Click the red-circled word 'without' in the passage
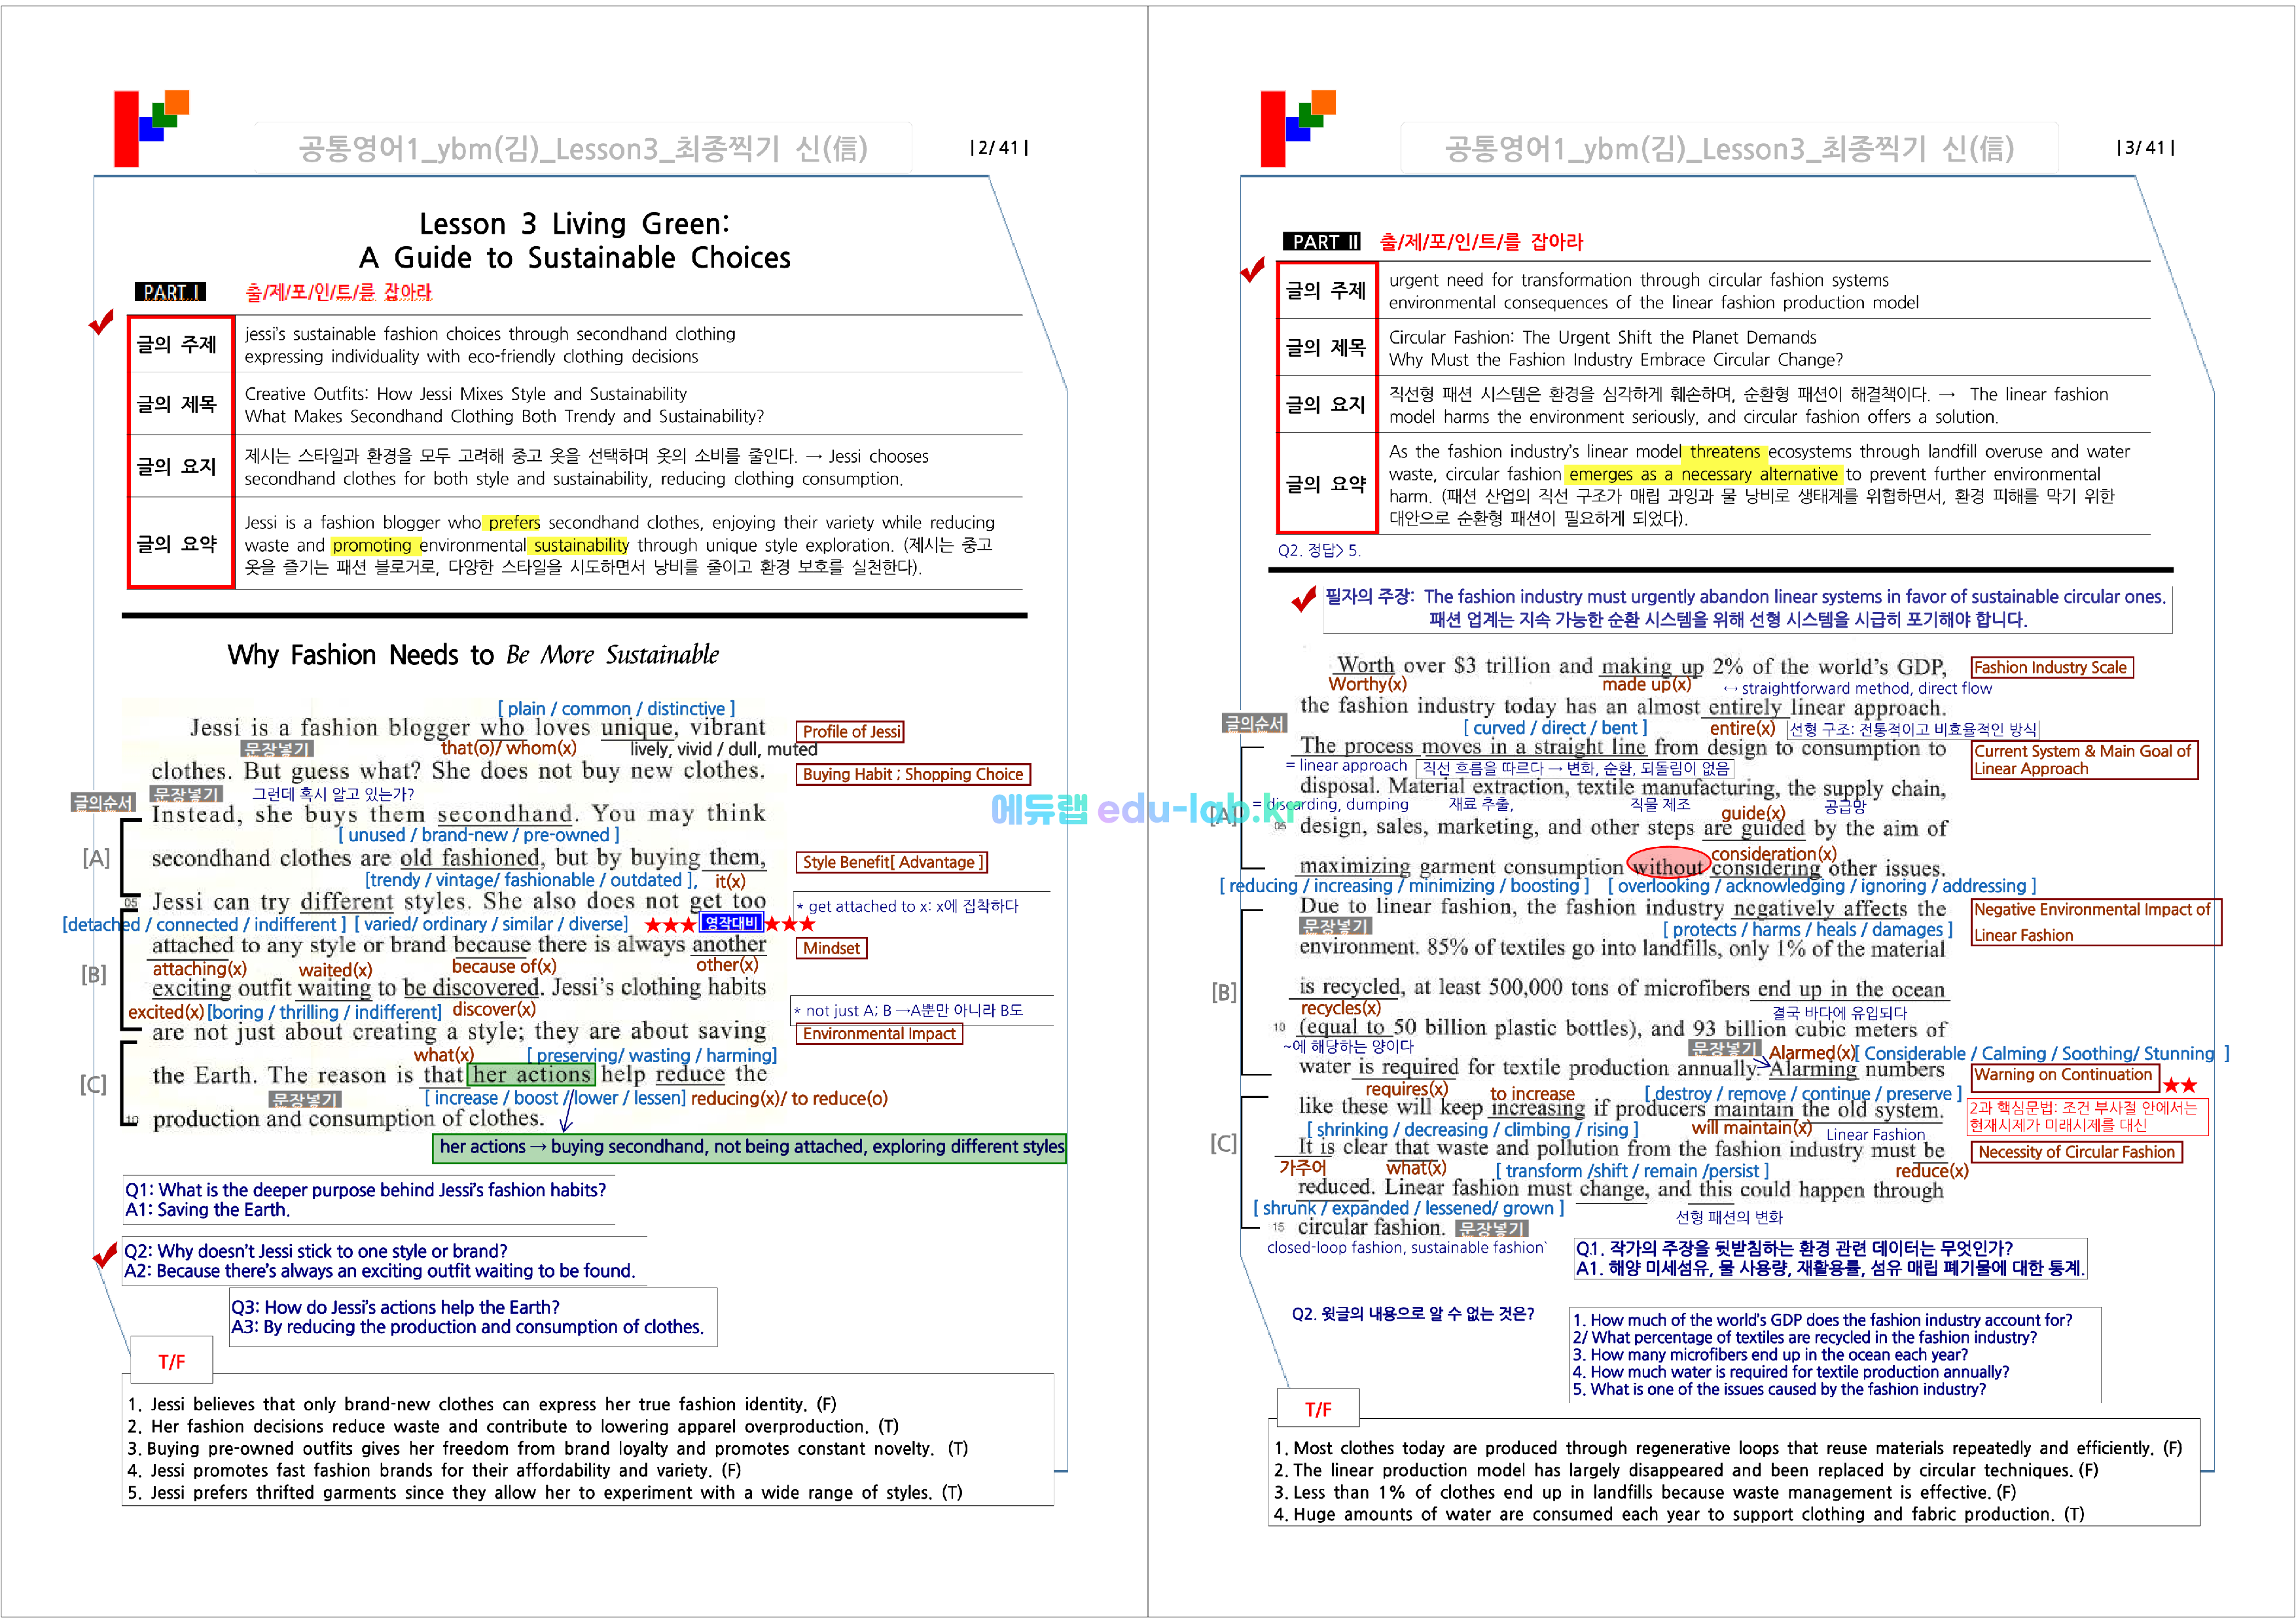Image resolution: width=2296 pixels, height=1623 pixels. [1667, 866]
